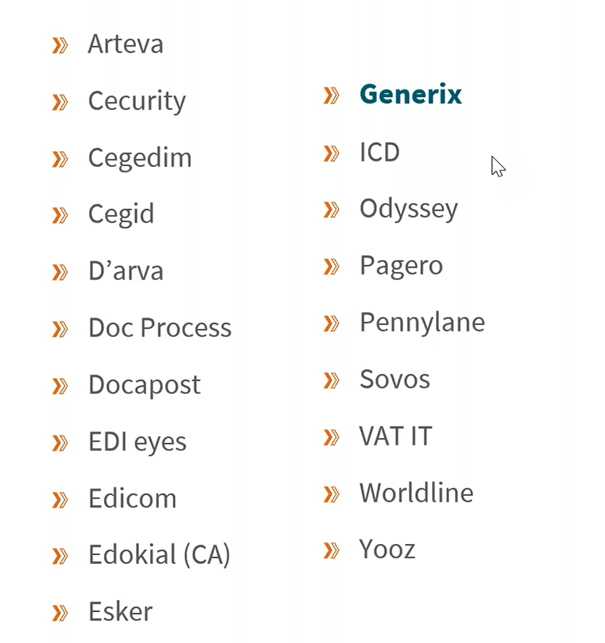This screenshot has height=643, width=605.
Task: Open the D'arva link
Action: pyautogui.click(x=126, y=271)
